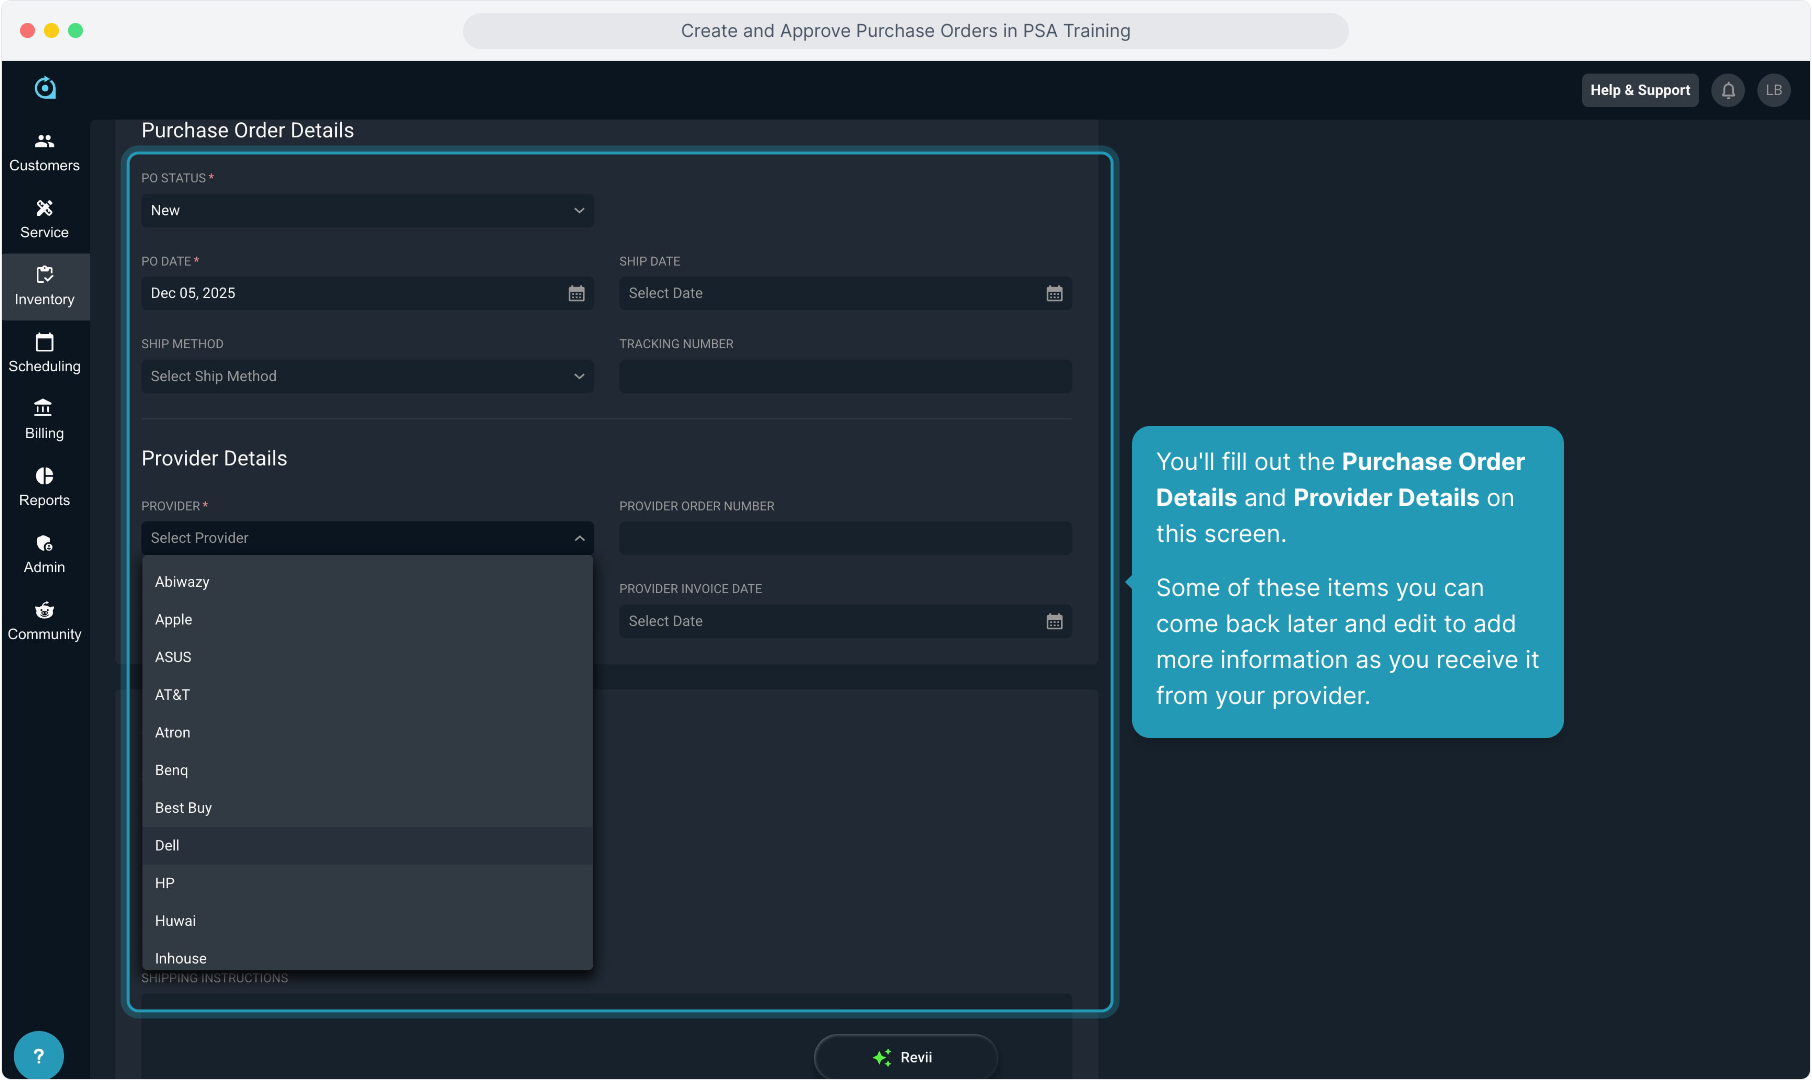Choose Dell from provider list
This screenshot has width=1812, height=1080.
(x=167, y=845)
